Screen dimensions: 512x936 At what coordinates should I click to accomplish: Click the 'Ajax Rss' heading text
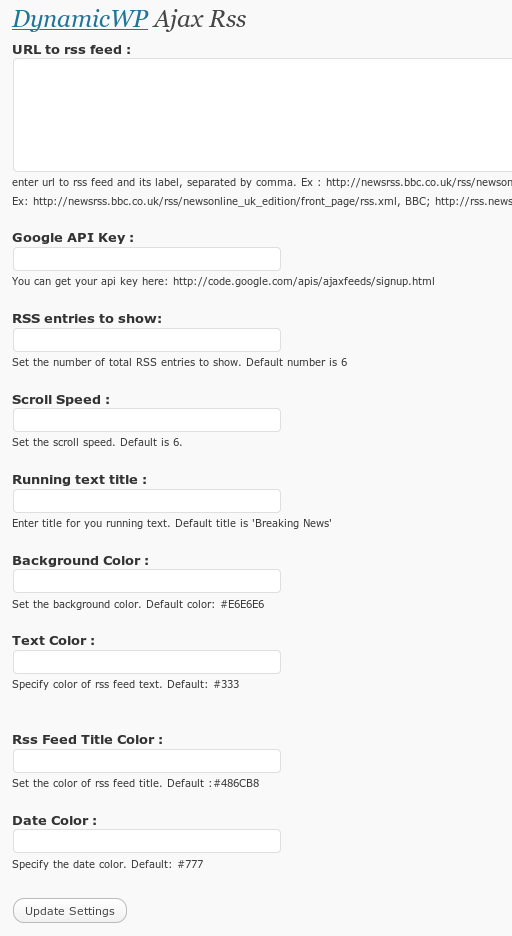click(x=200, y=19)
